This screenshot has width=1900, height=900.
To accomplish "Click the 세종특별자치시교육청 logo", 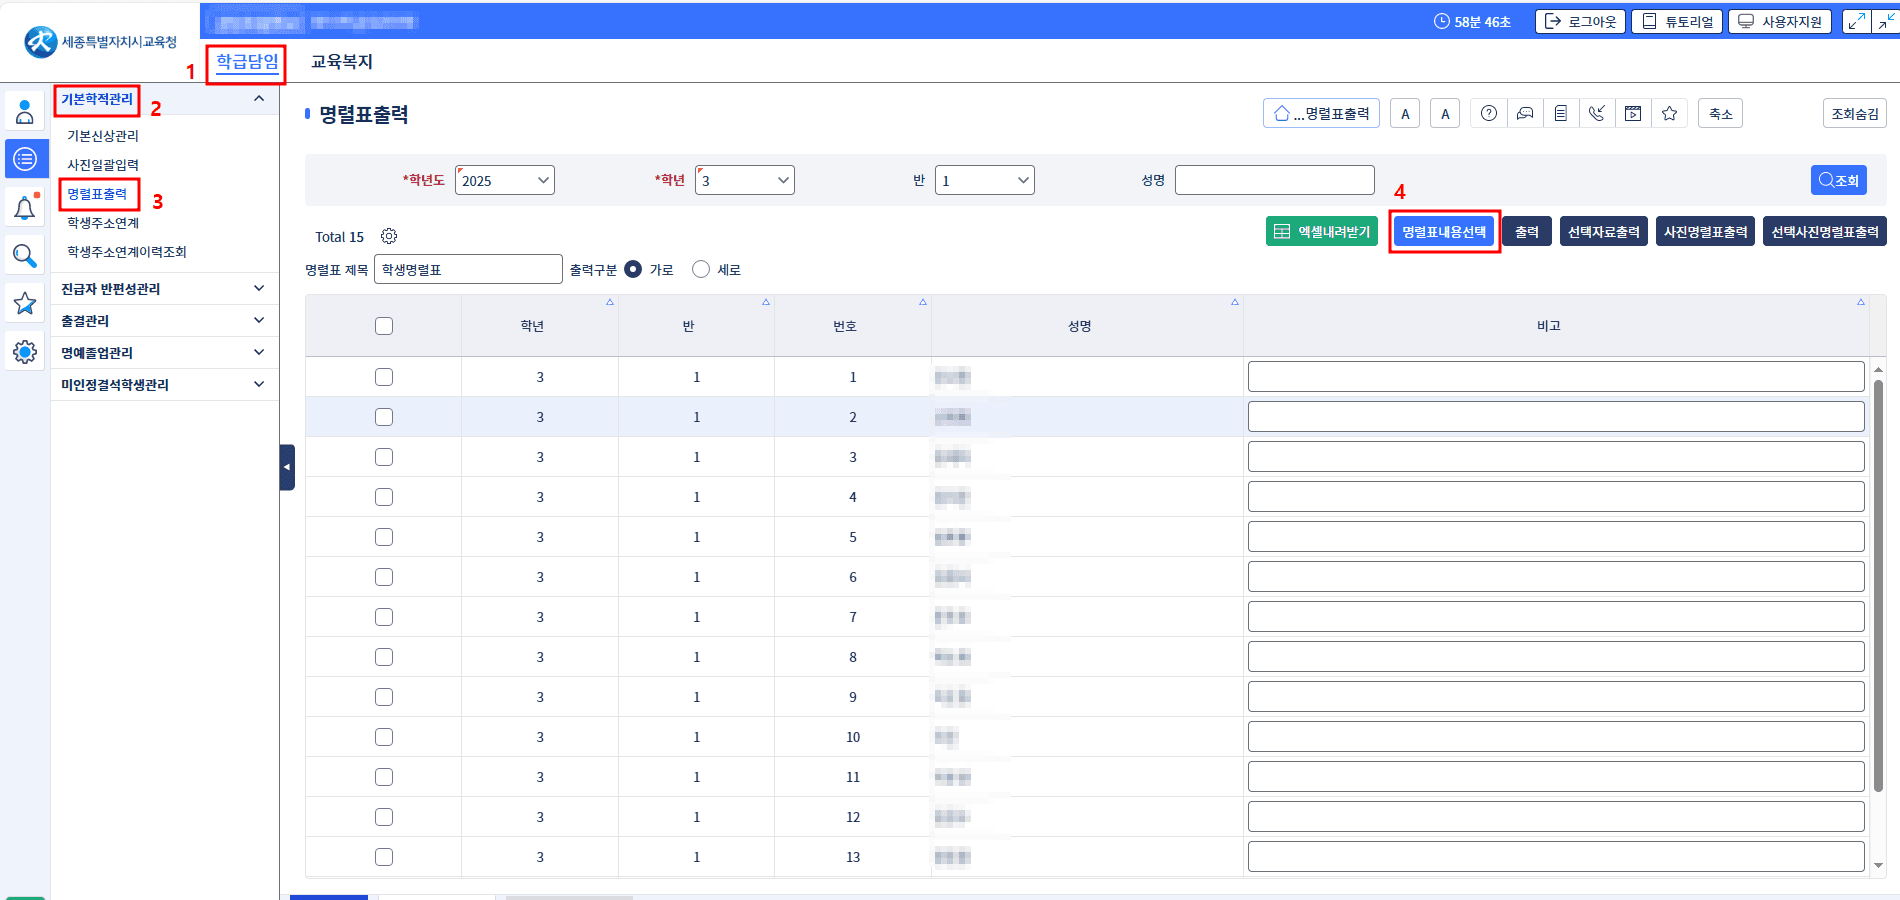I will tap(100, 42).
